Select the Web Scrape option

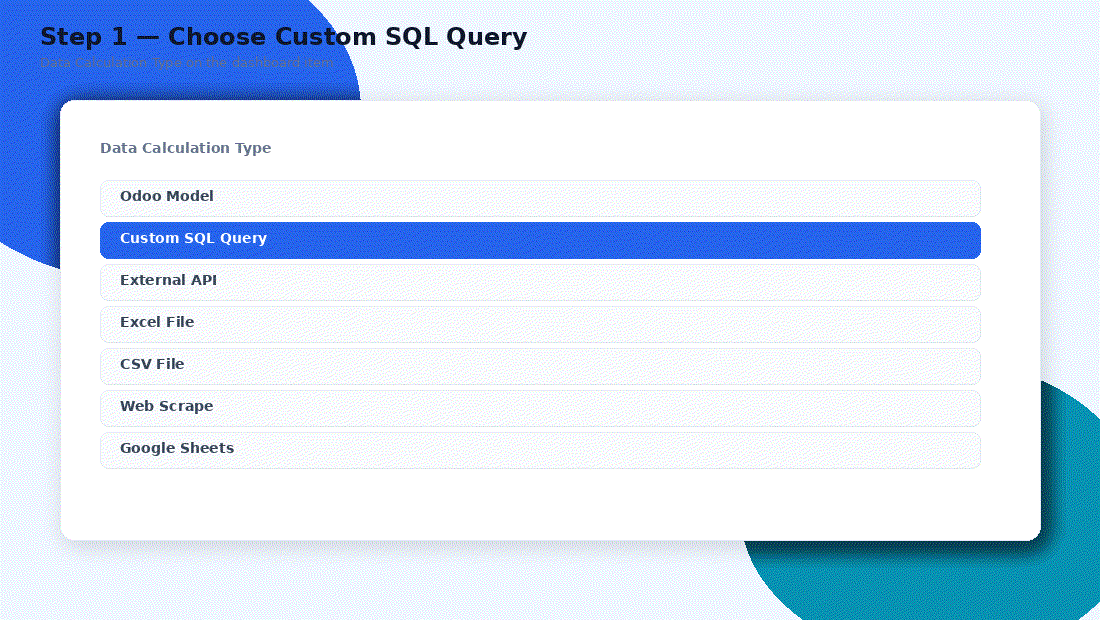[x=540, y=409]
